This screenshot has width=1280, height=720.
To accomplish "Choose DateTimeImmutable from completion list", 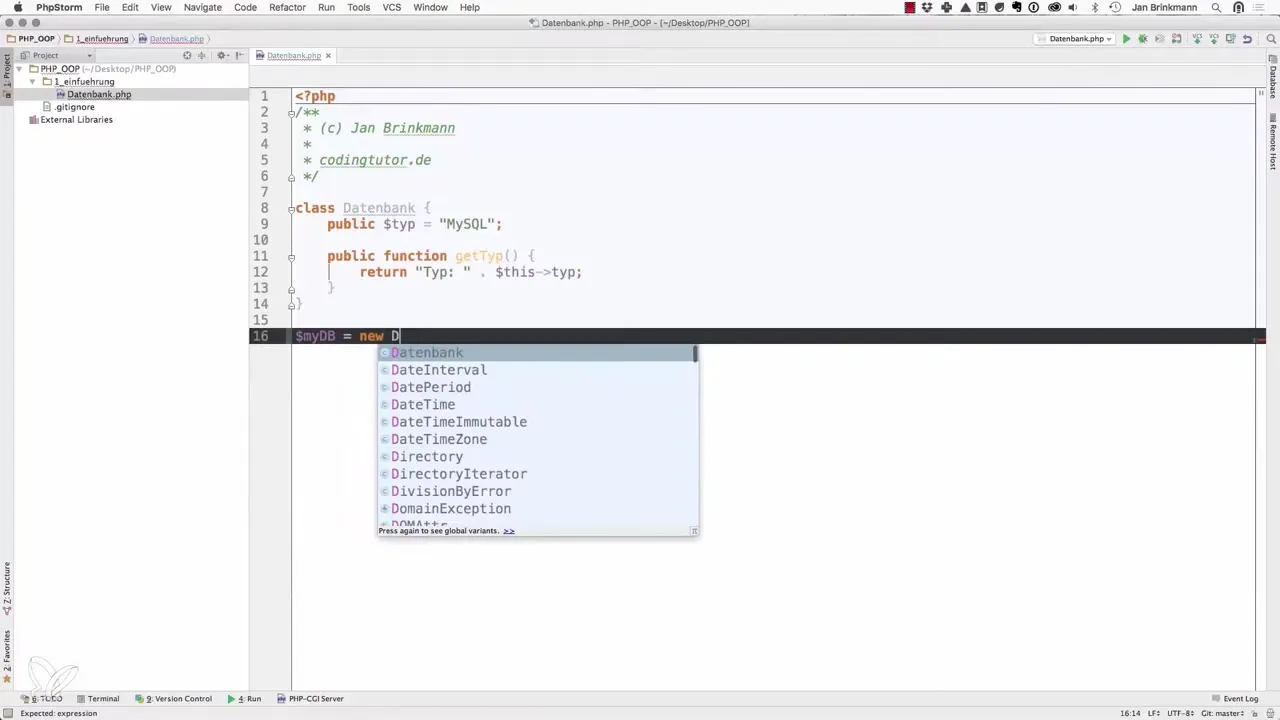I will 537,422.
